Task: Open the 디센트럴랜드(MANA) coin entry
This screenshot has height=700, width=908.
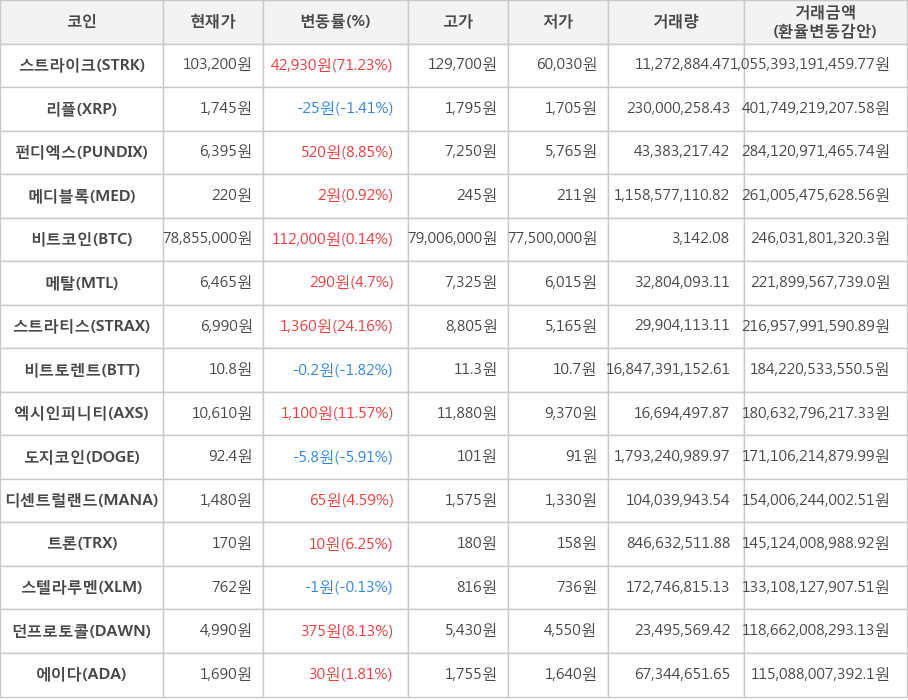Action: (x=82, y=500)
